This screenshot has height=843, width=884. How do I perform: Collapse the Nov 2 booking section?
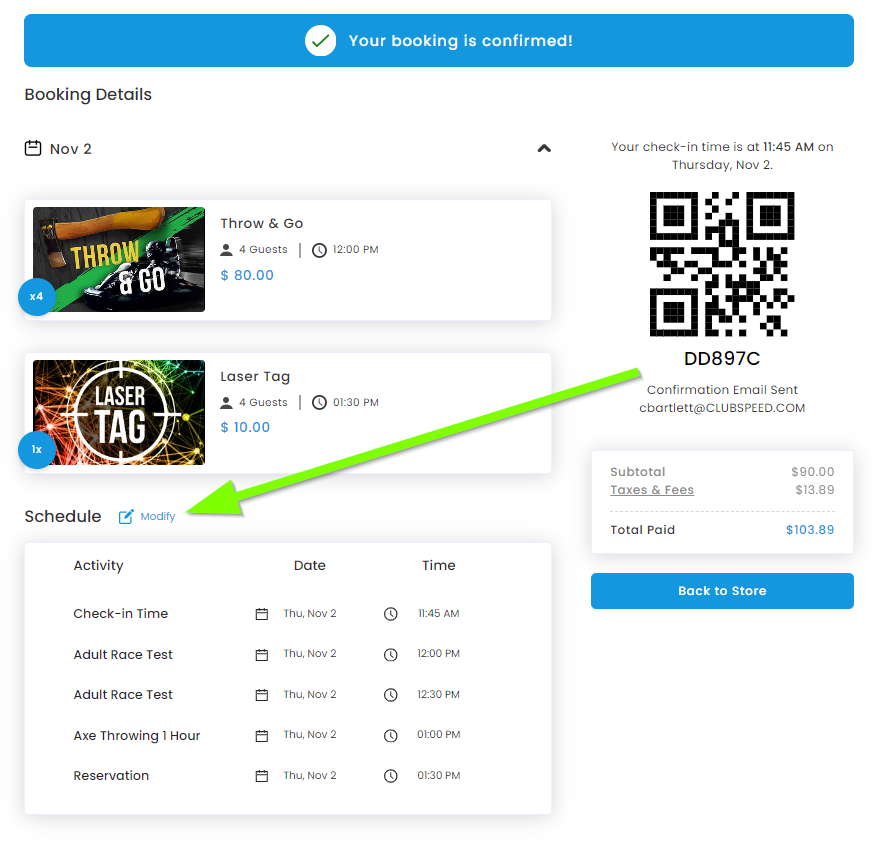point(543,148)
